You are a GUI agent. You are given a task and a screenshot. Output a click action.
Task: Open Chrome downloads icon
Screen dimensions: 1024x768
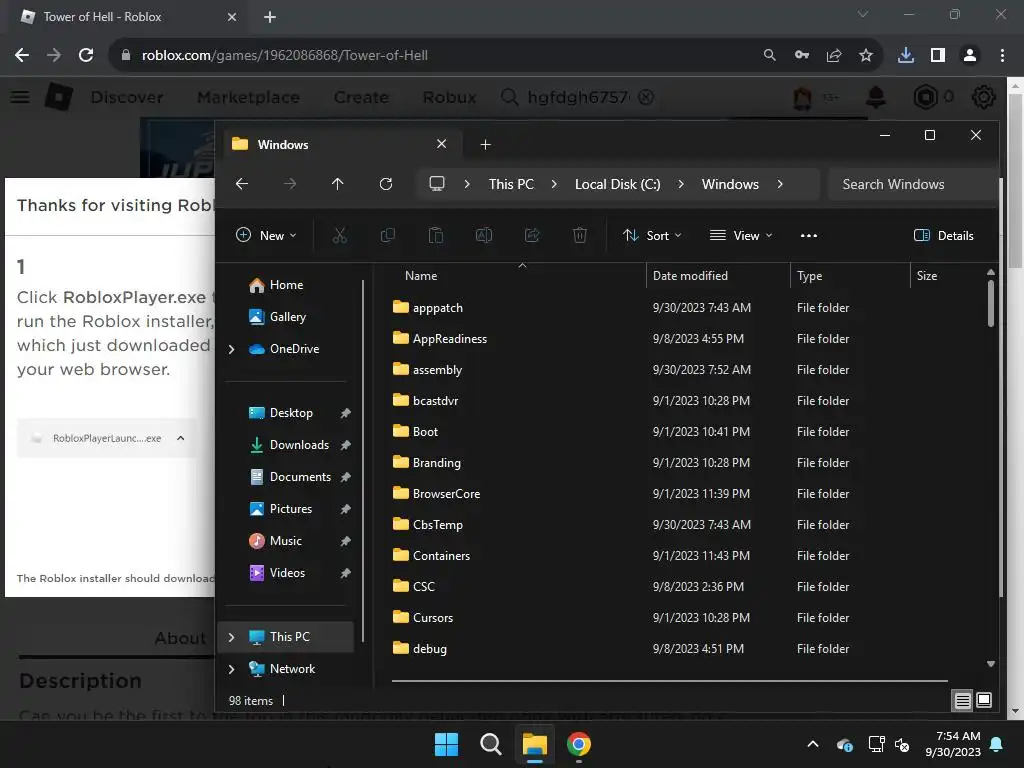(x=906, y=56)
